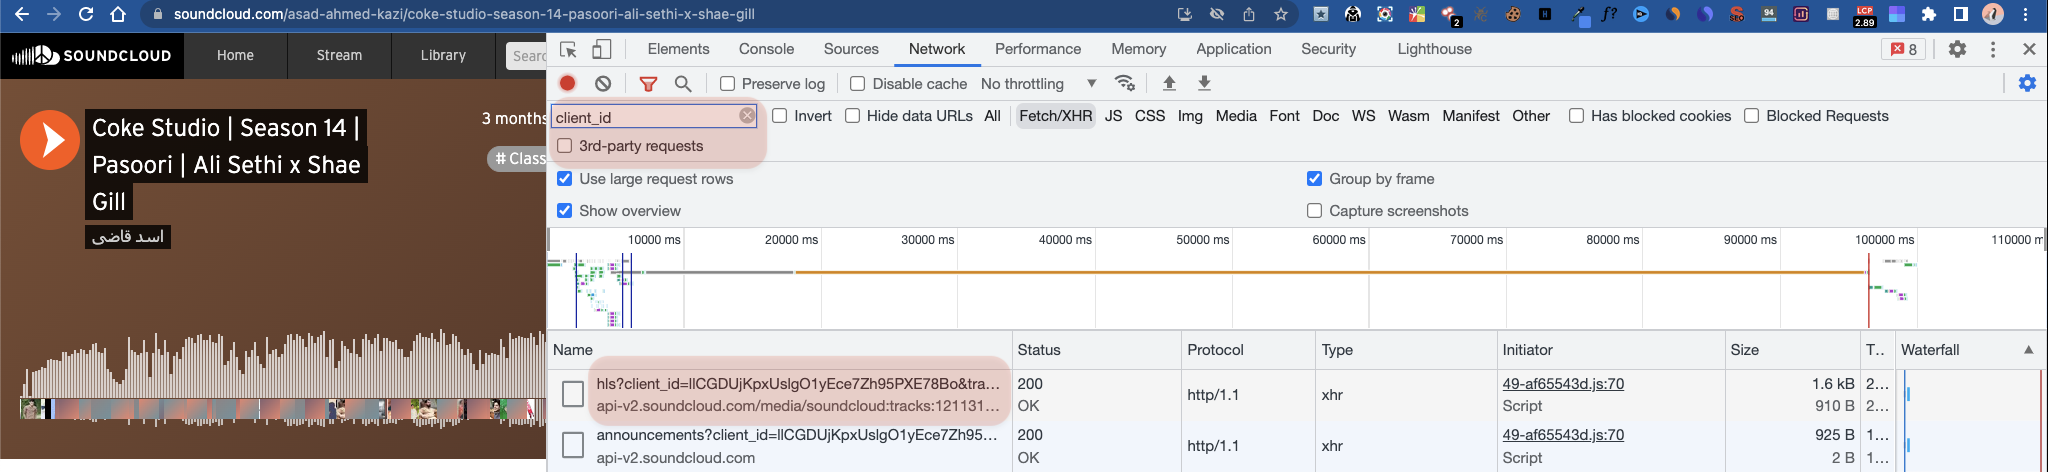The width and height of the screenshot is (2048, 472).
Task: Switch to the Console tab
Action: (x=766, y=49)
